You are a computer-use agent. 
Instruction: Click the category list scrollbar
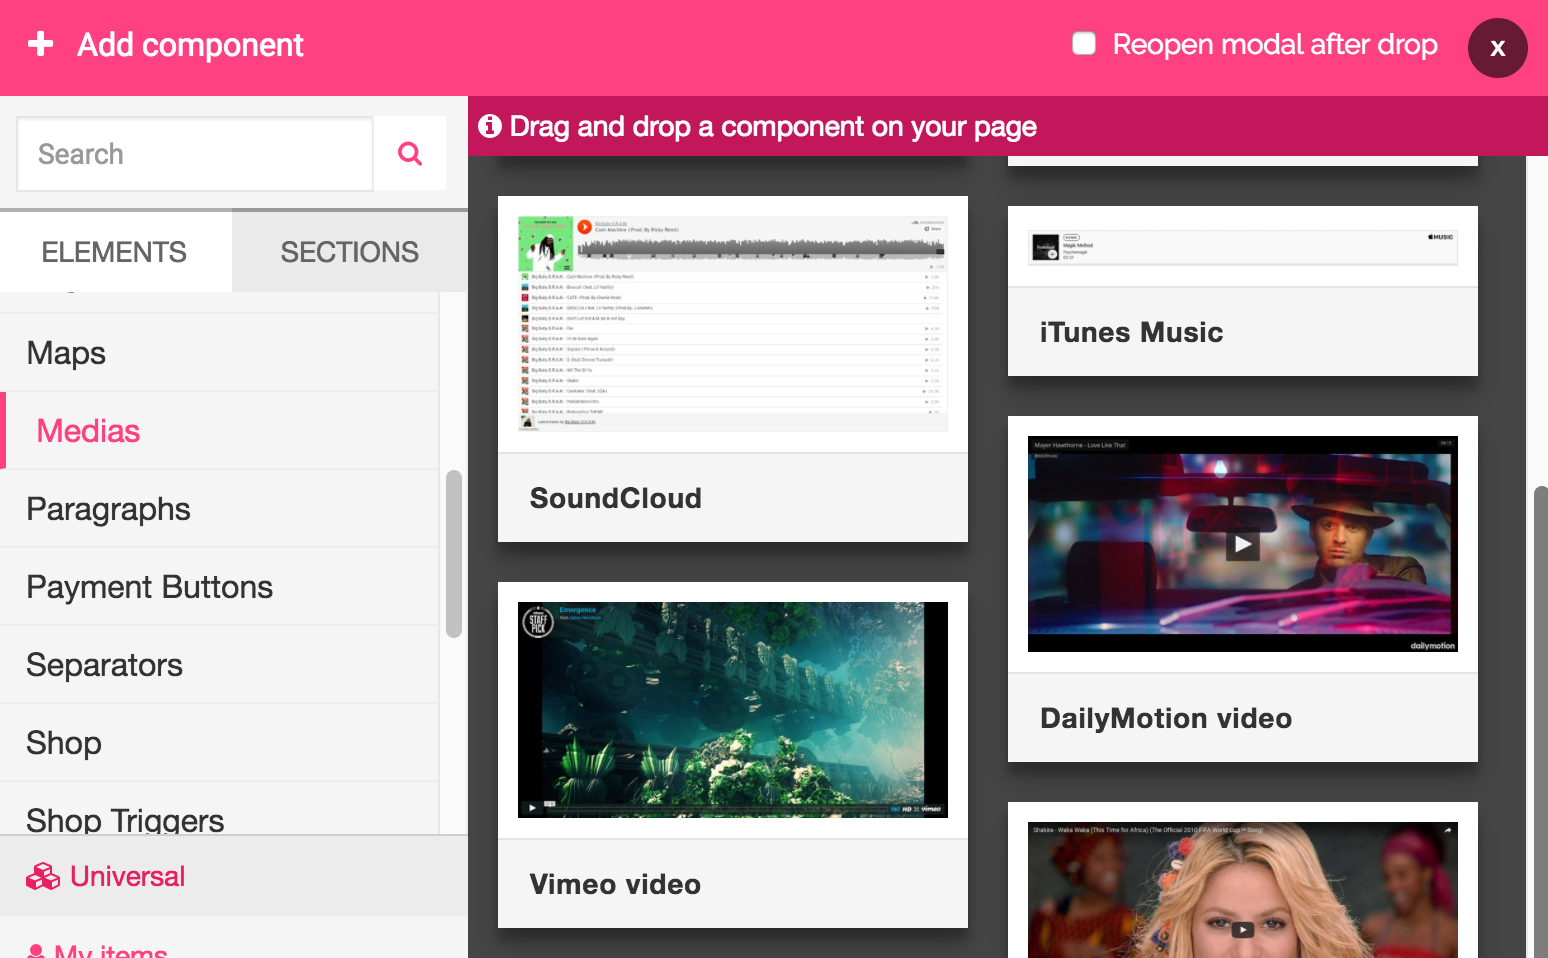point(454,553)
